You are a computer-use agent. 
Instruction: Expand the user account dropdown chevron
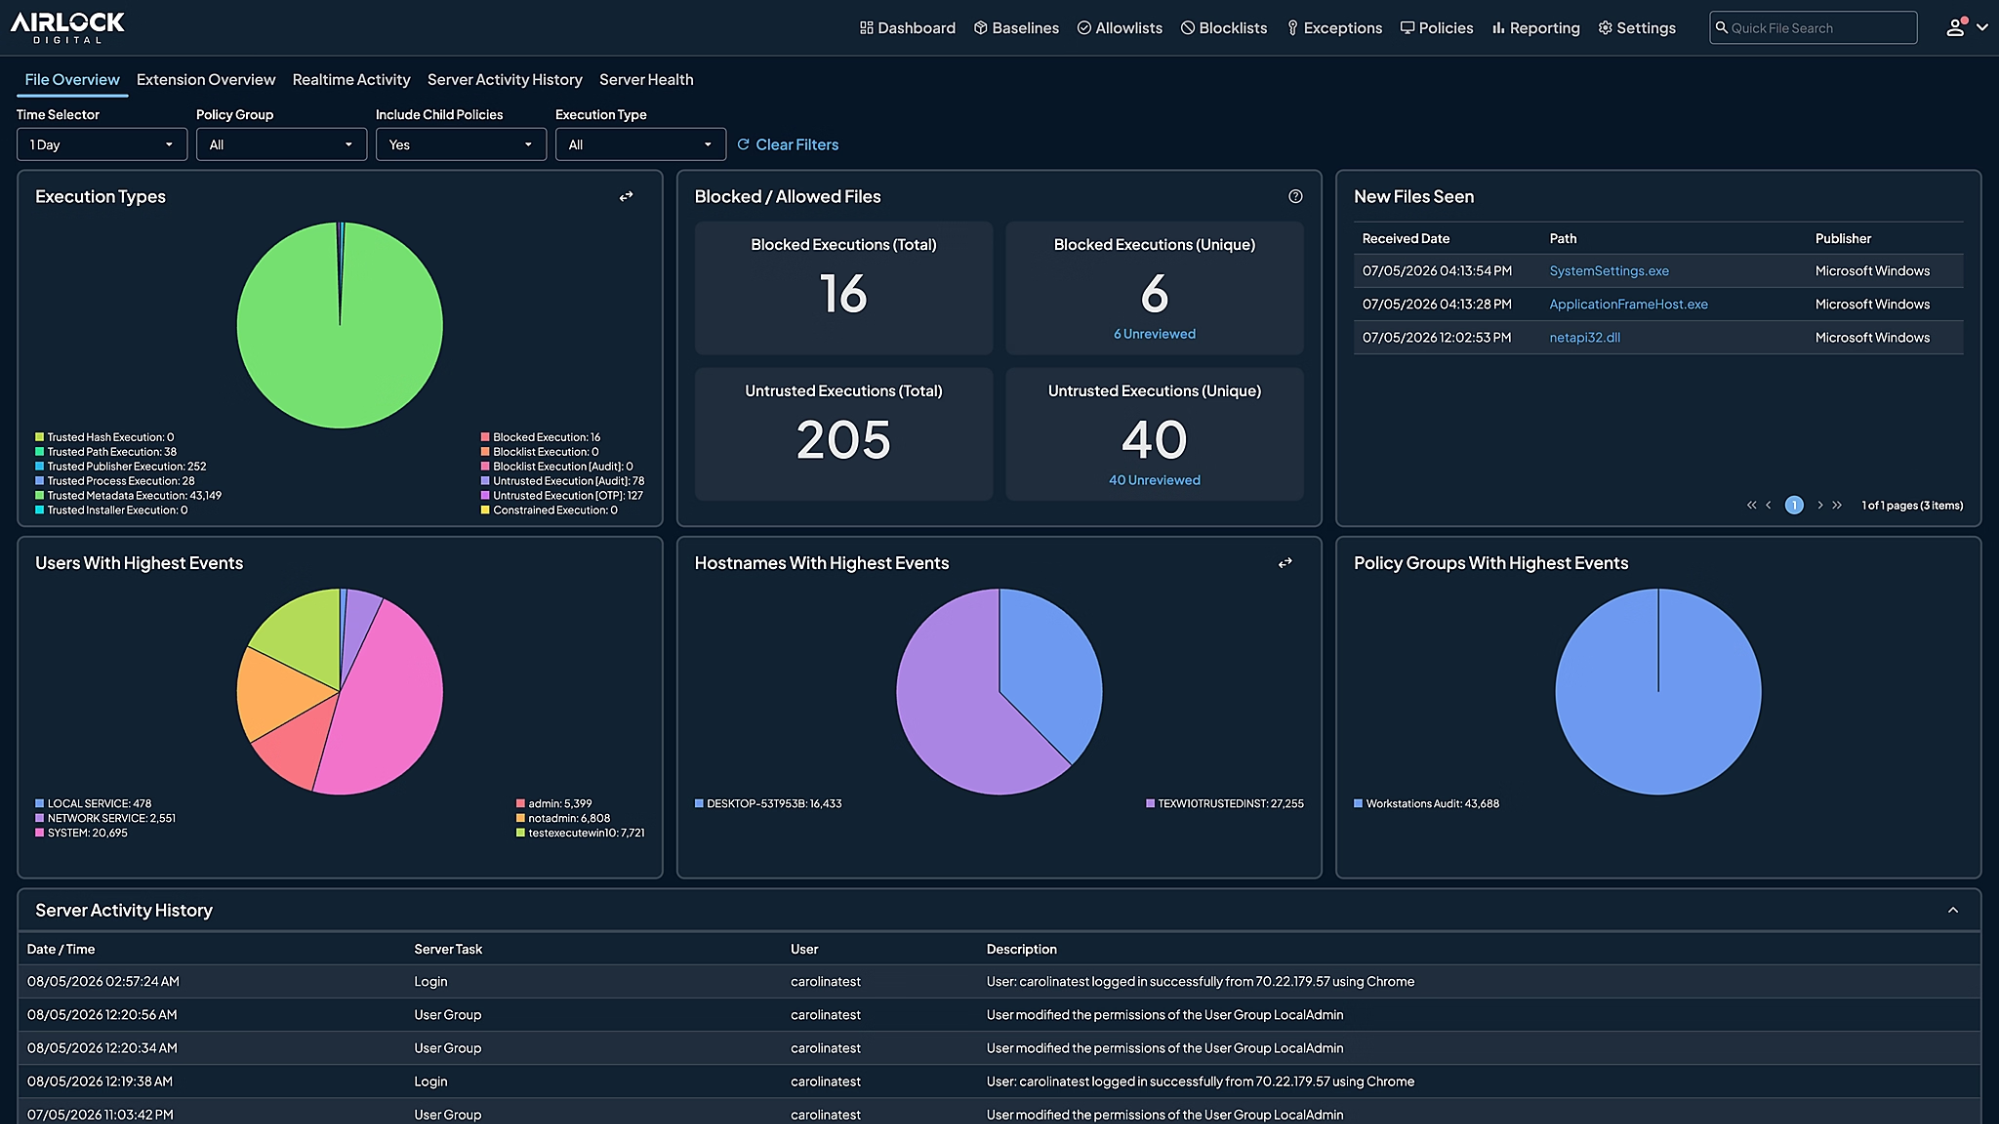[1982, 28]
